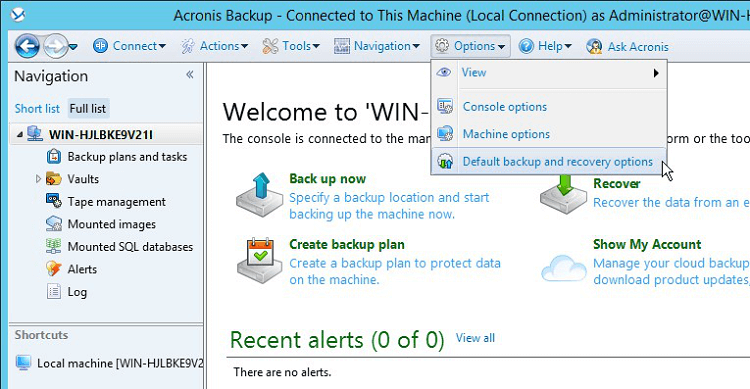This screenshot has height=389, width=750.
Task: Collapse the Navigation pane with double chevron
Action: click(190, 75)
